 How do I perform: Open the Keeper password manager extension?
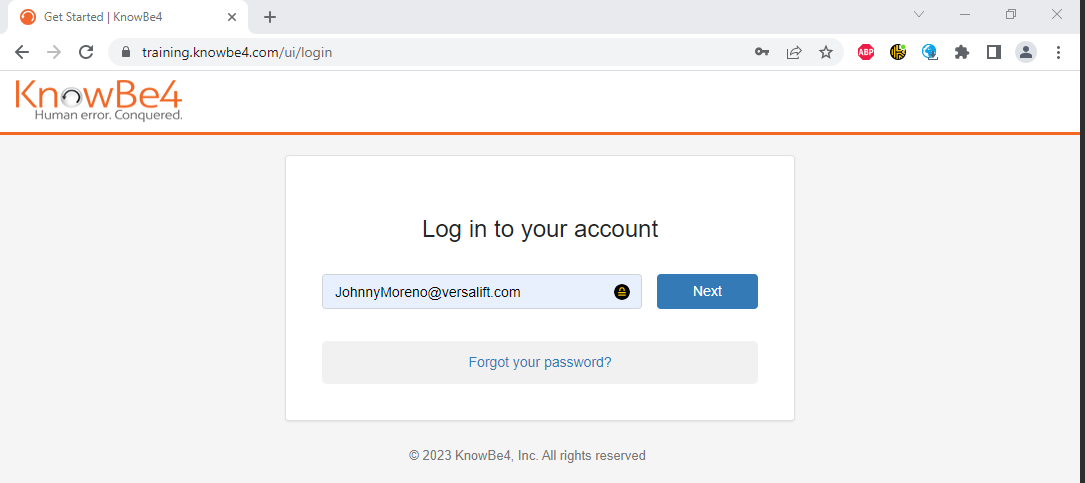(897, 52)
